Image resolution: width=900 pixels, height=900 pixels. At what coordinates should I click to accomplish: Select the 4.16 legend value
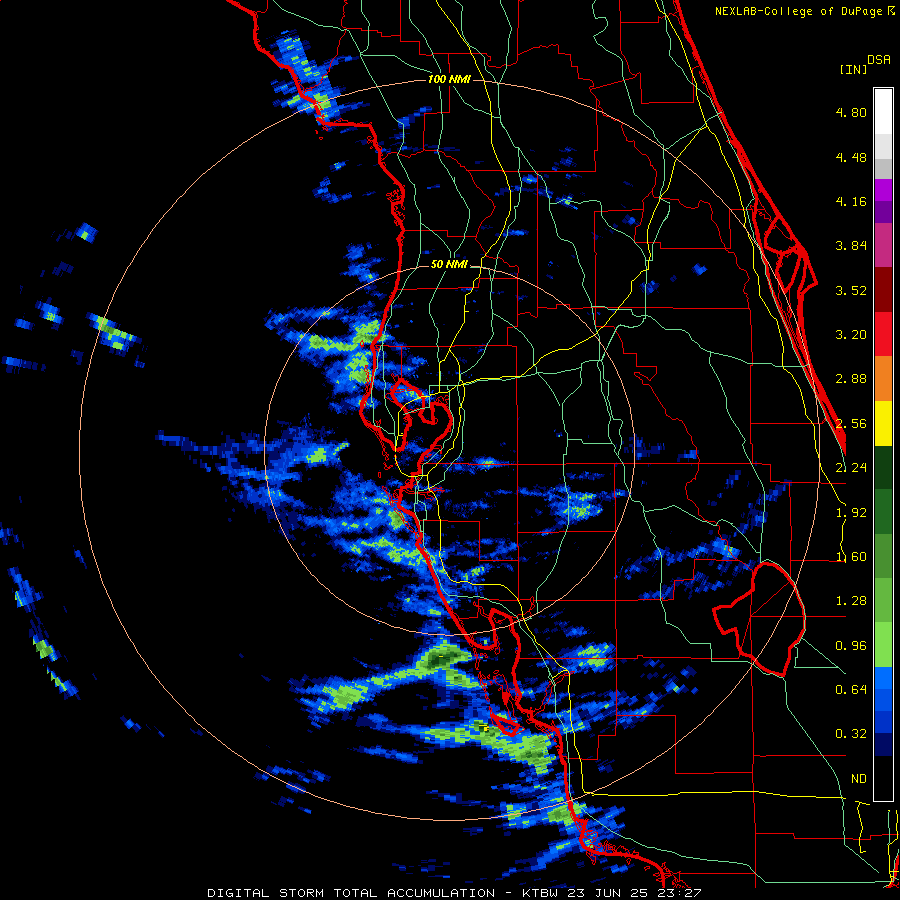point(851,201)
